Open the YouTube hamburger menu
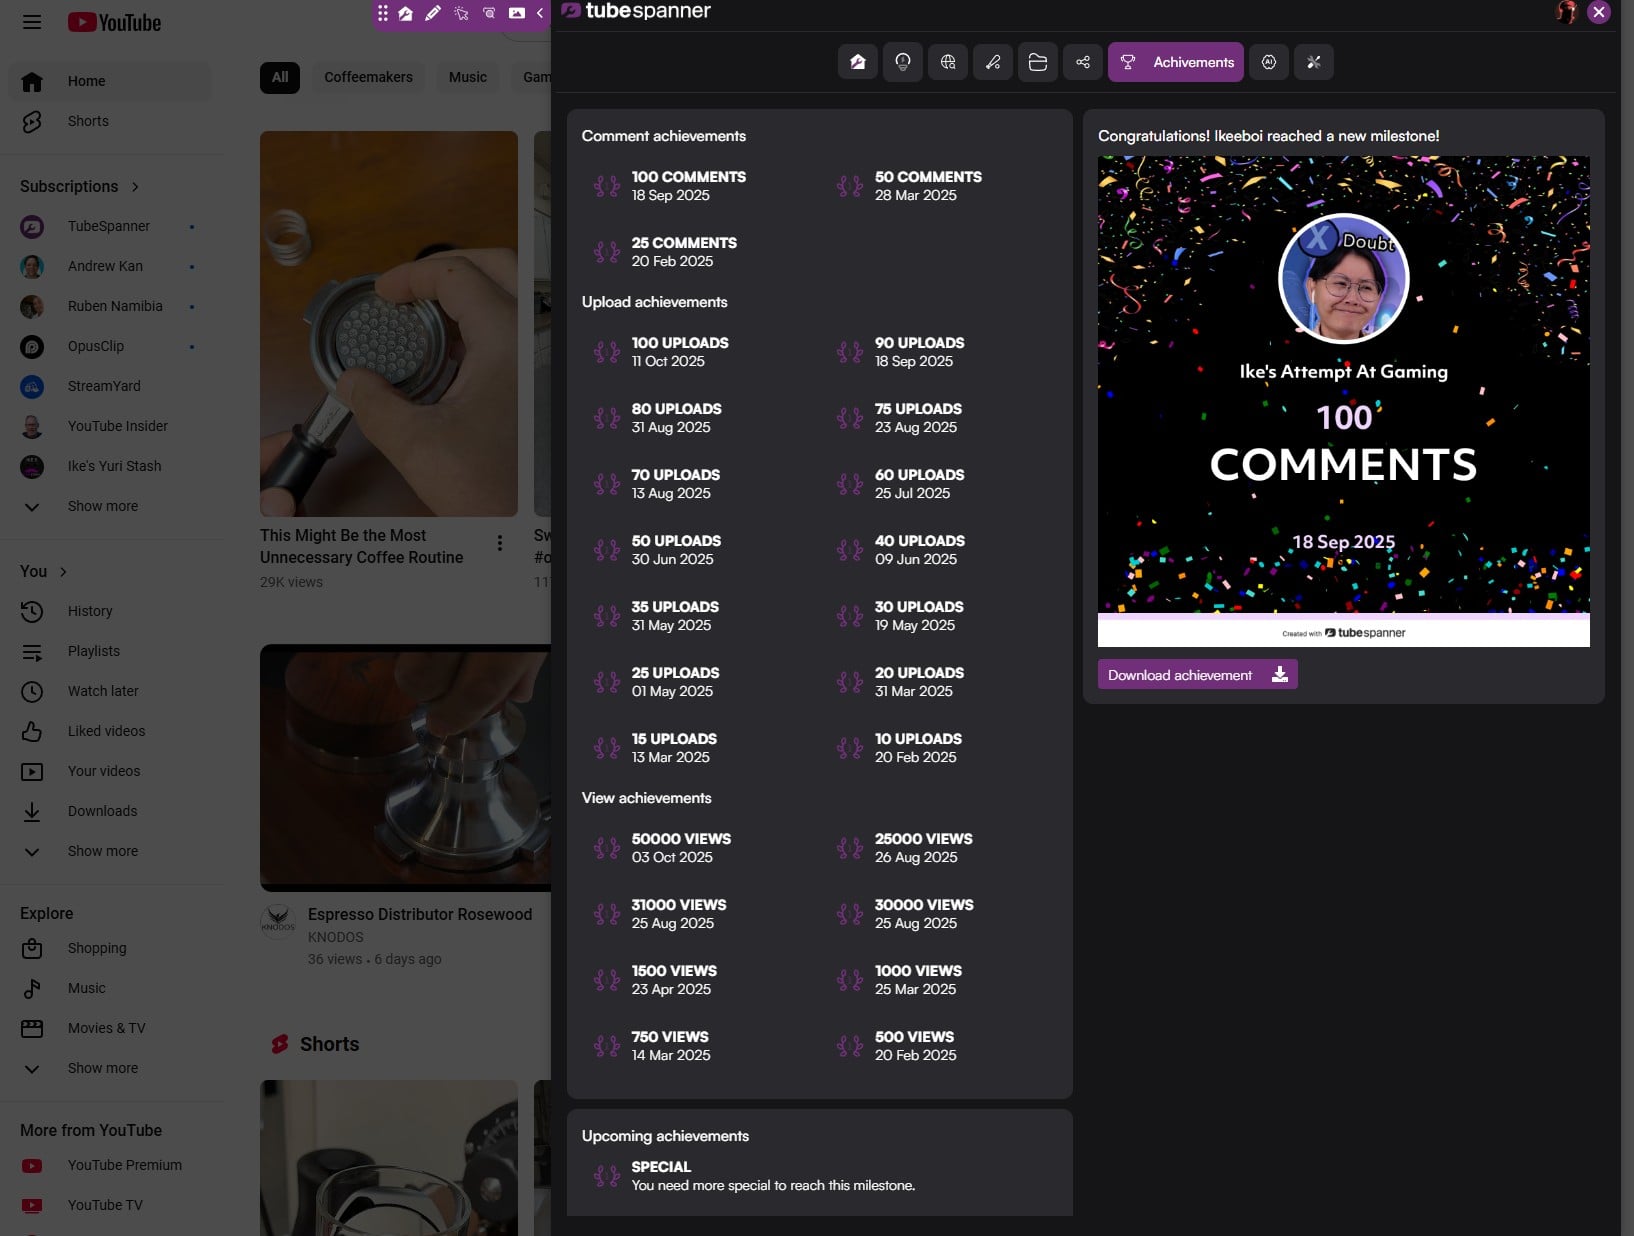The width and height of the screenshot is (1634, 1236). [32, 22]
